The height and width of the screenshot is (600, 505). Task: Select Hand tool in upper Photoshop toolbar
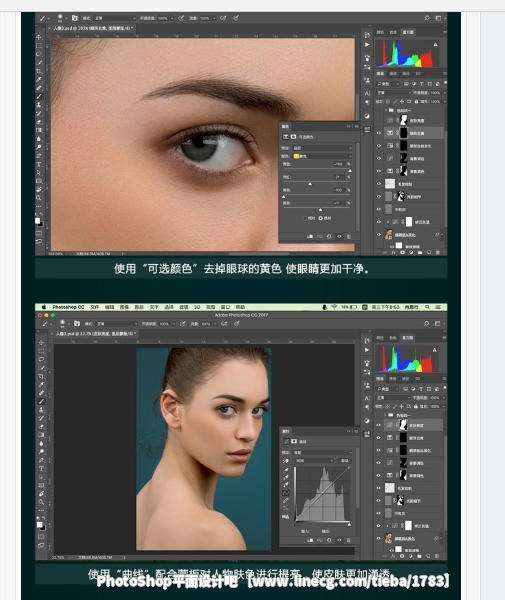click(x=39, y=189)
